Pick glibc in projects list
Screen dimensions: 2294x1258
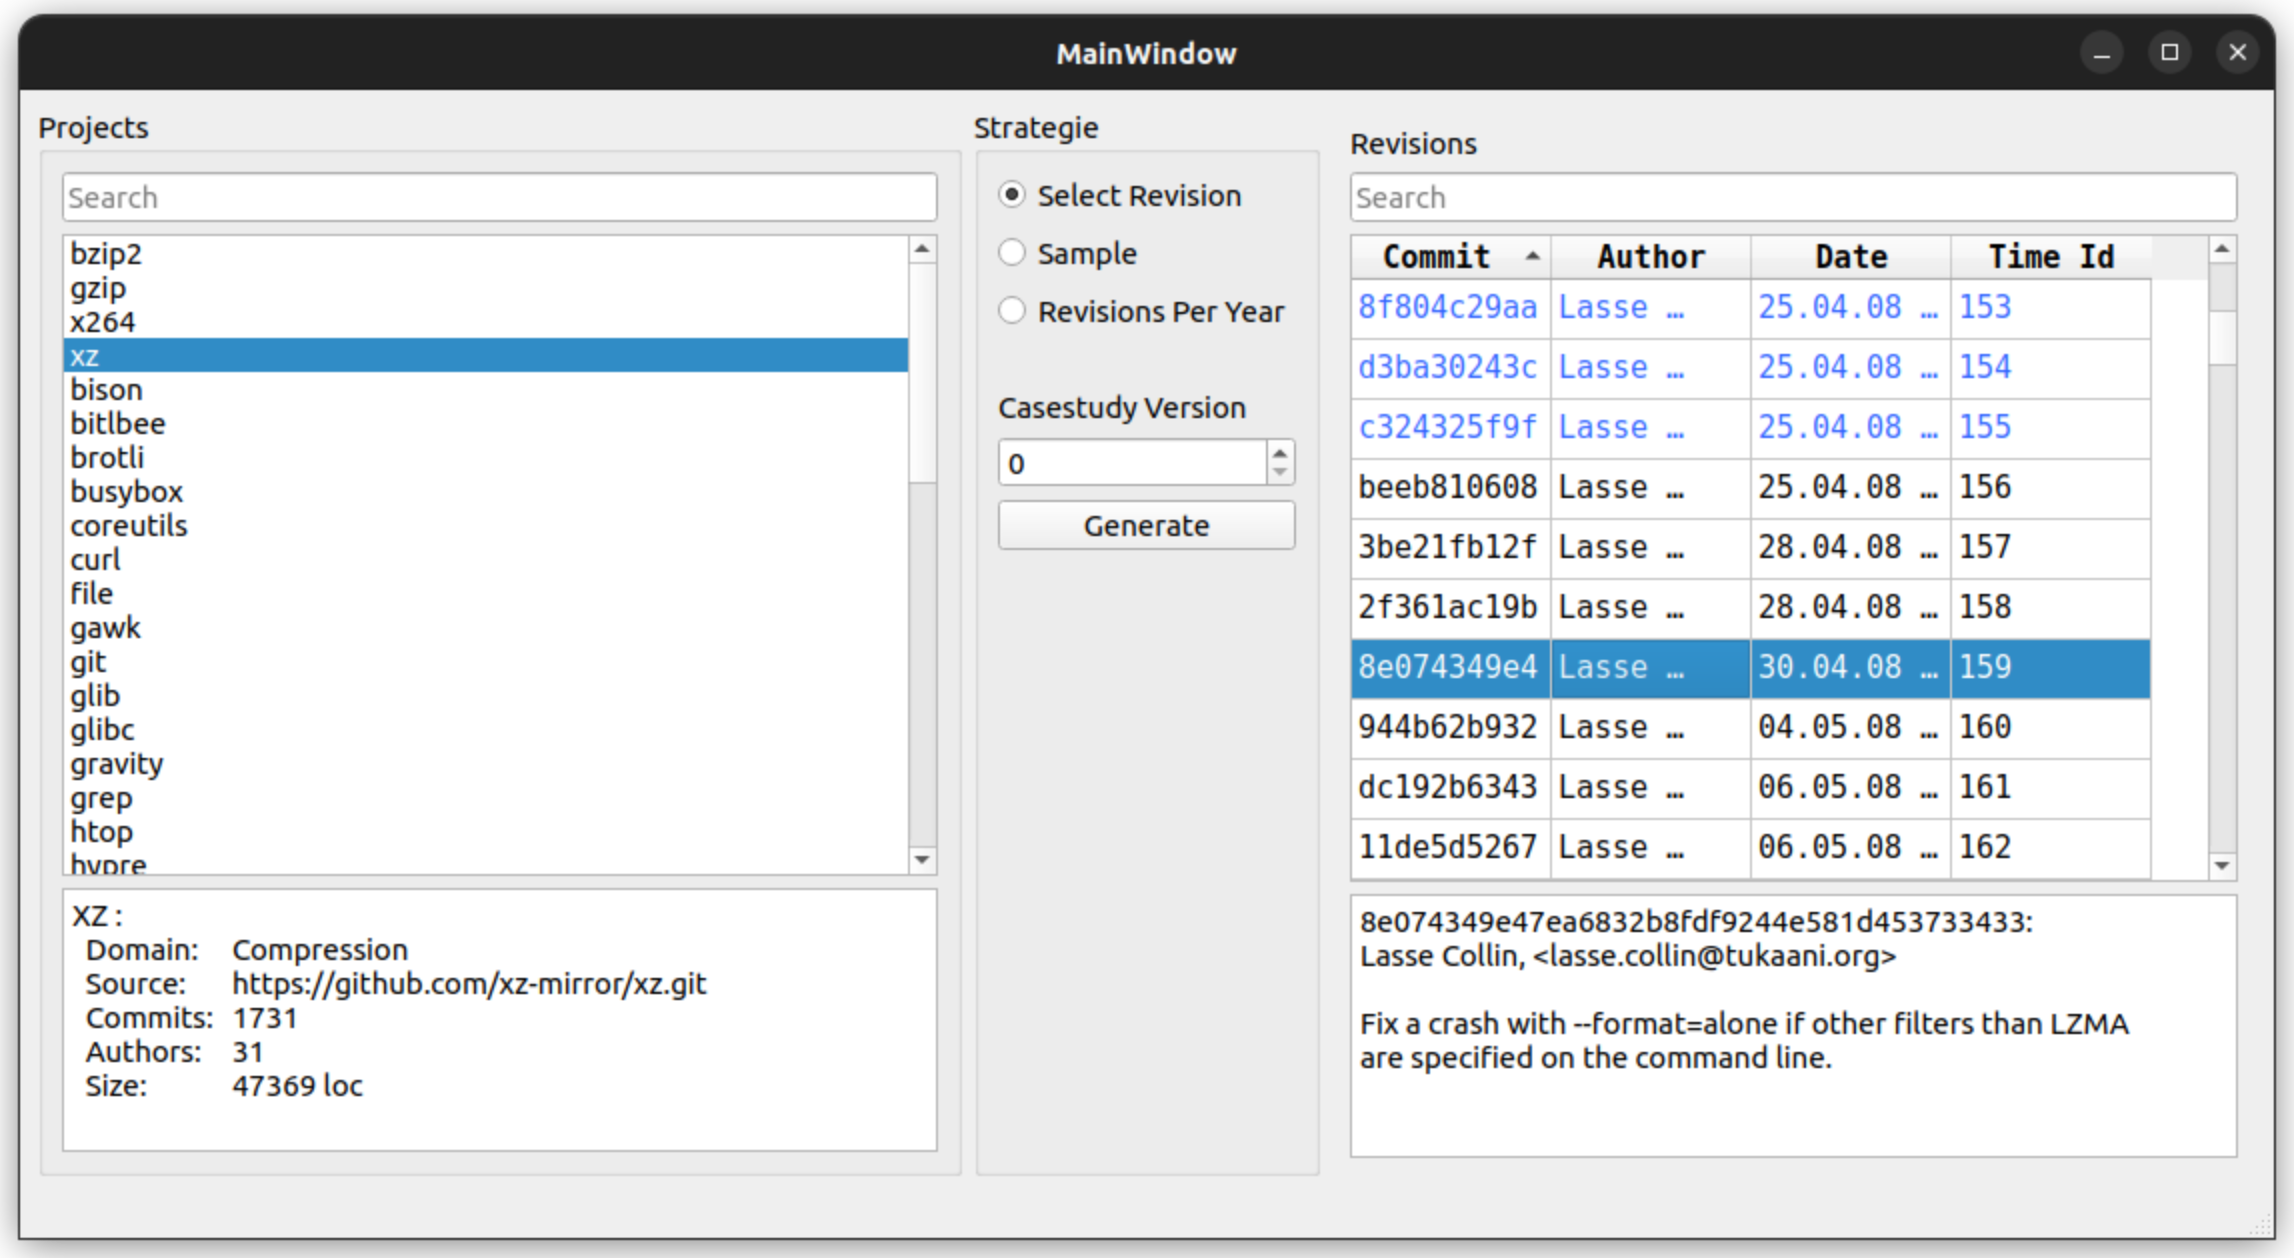click(x=486, y=729)
